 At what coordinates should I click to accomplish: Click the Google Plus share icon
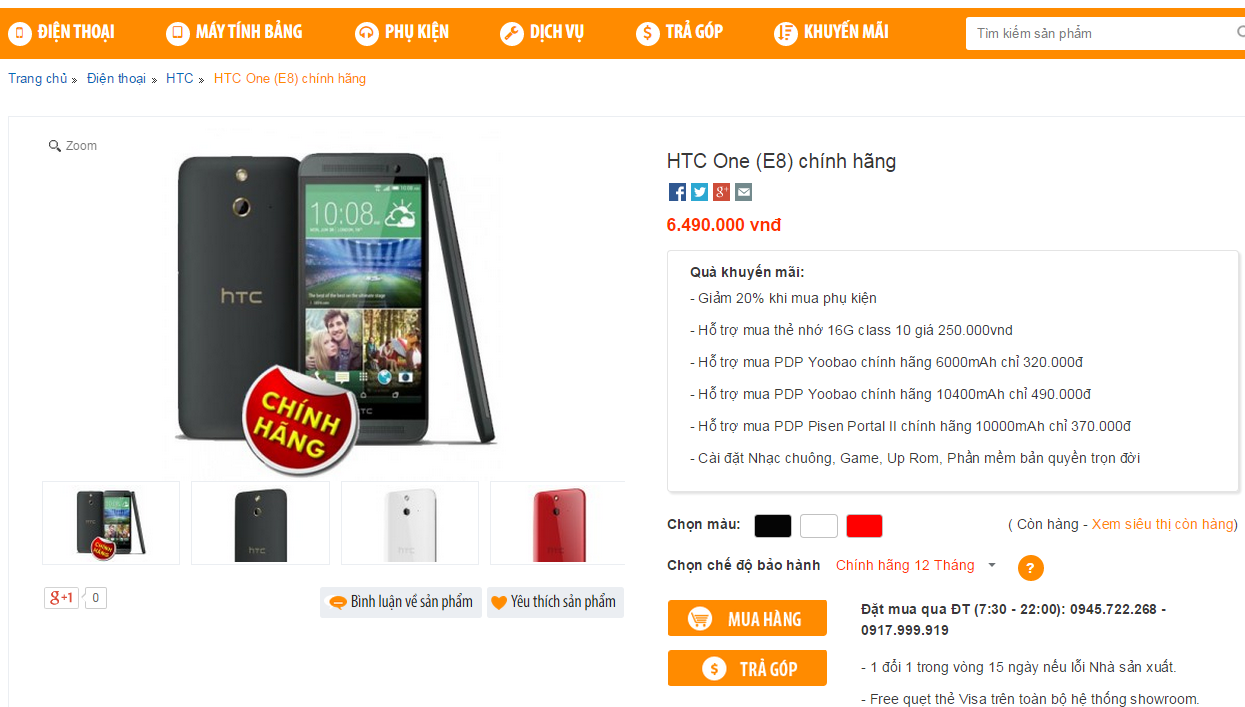(x=721, y=192)
